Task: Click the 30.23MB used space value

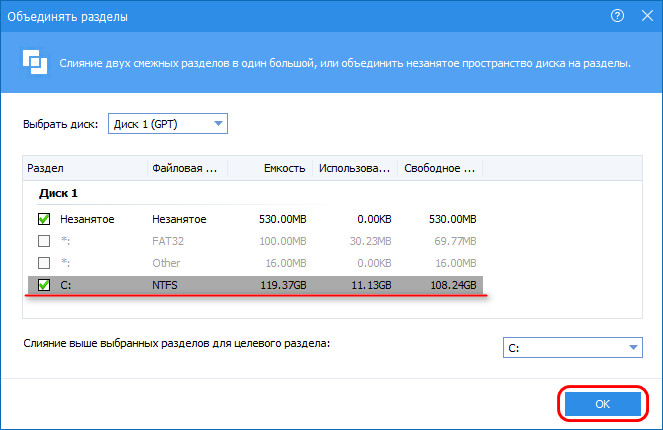Action: click(x=370, y=241)
